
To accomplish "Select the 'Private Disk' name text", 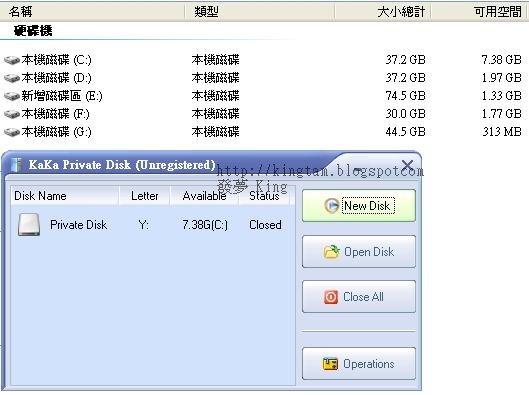I will [x=79, y=225].
